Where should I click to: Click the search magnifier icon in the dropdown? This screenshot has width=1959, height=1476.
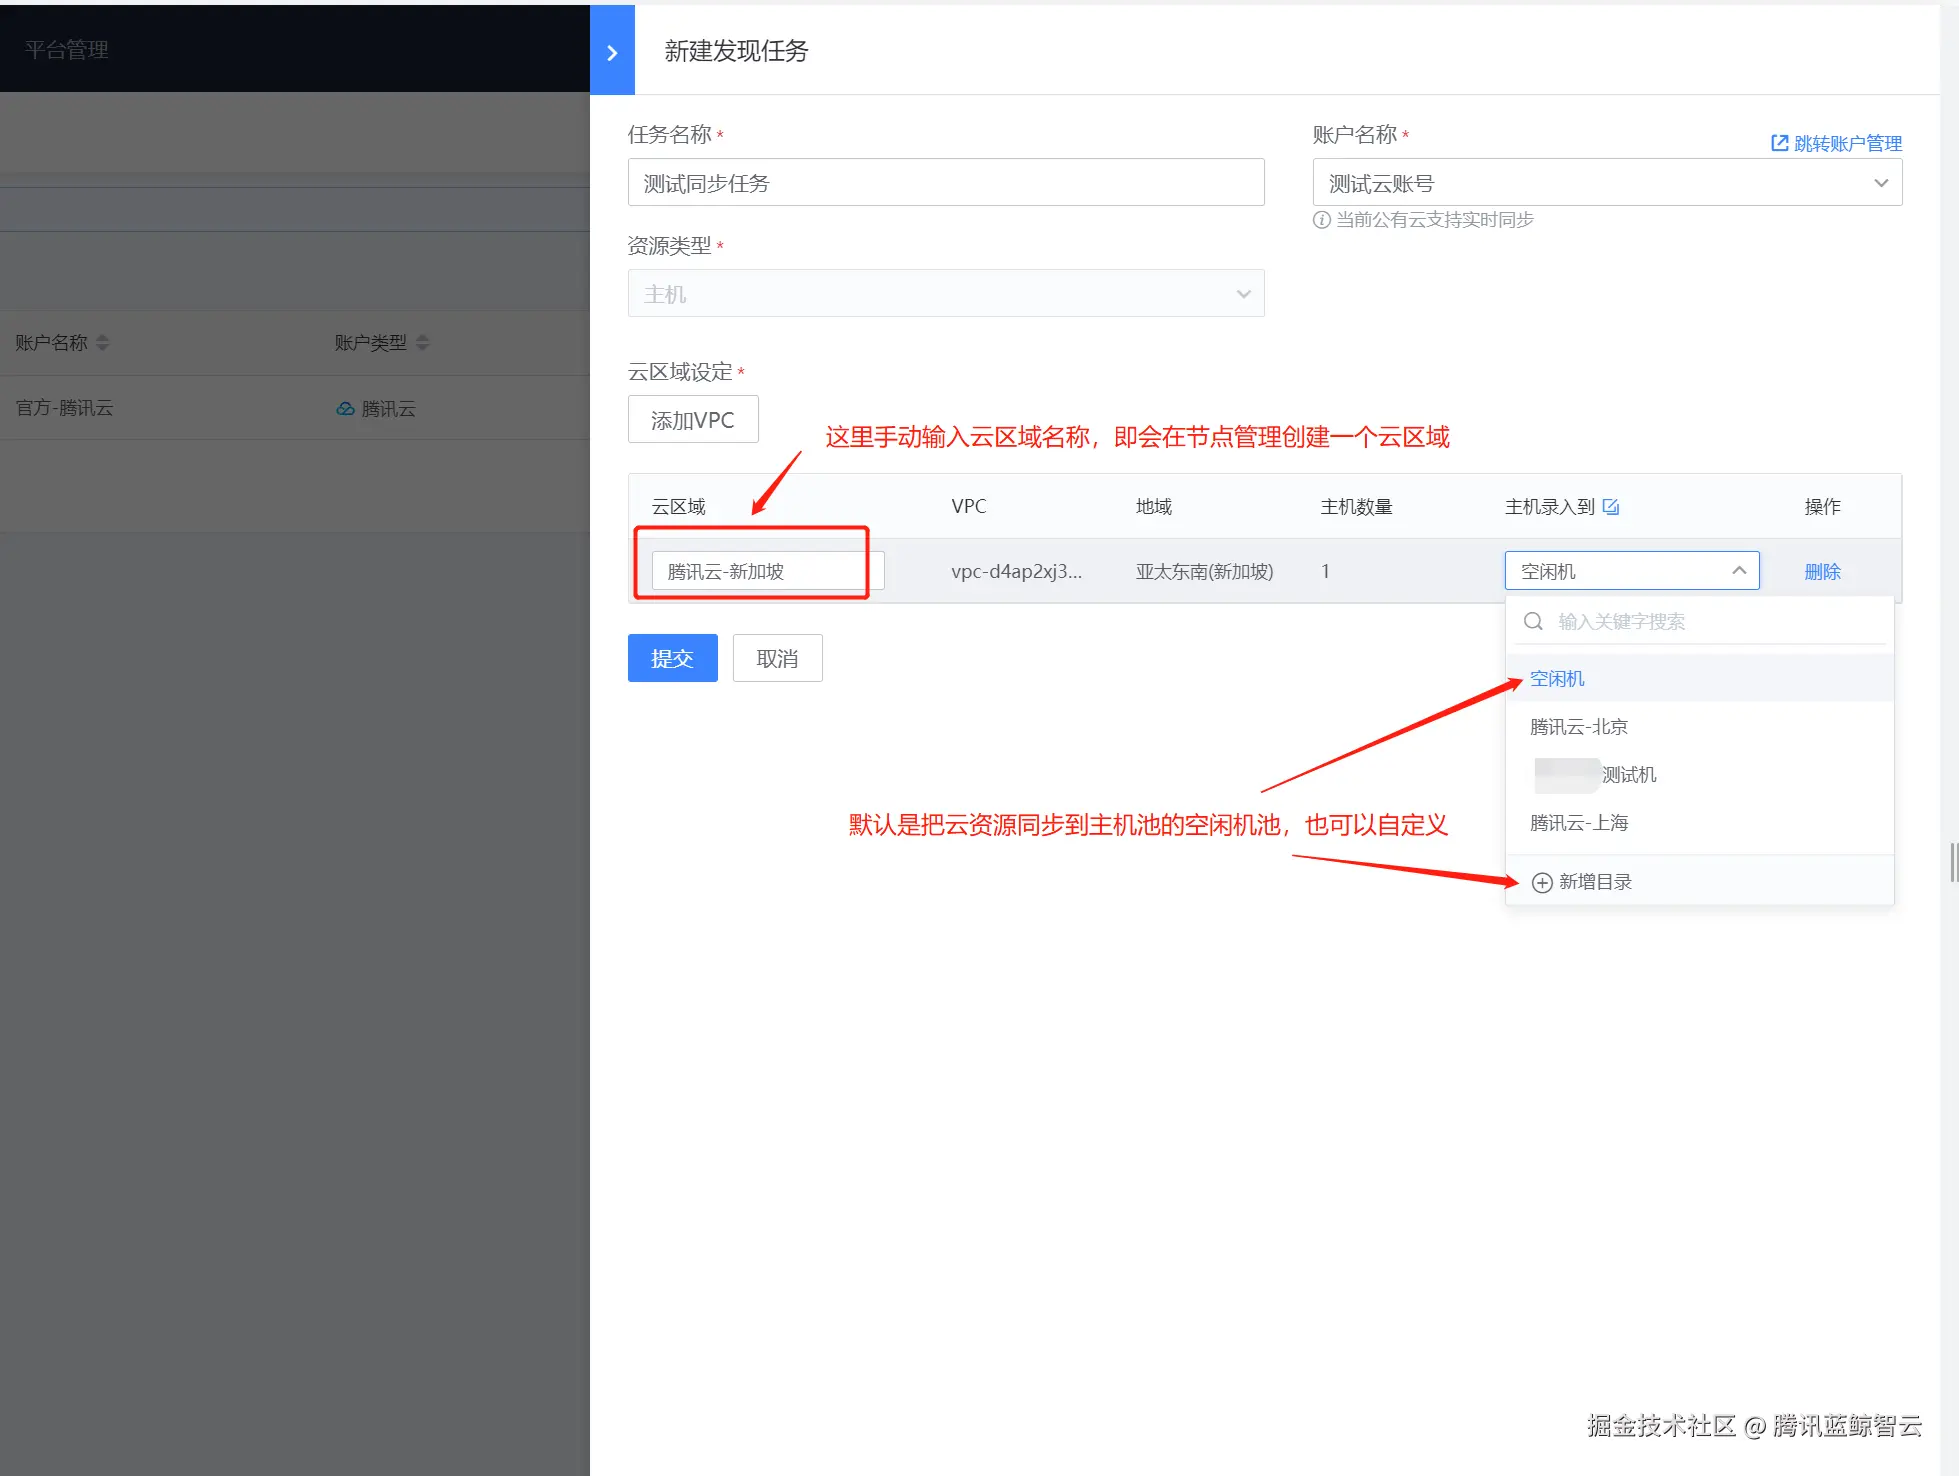1533,622
